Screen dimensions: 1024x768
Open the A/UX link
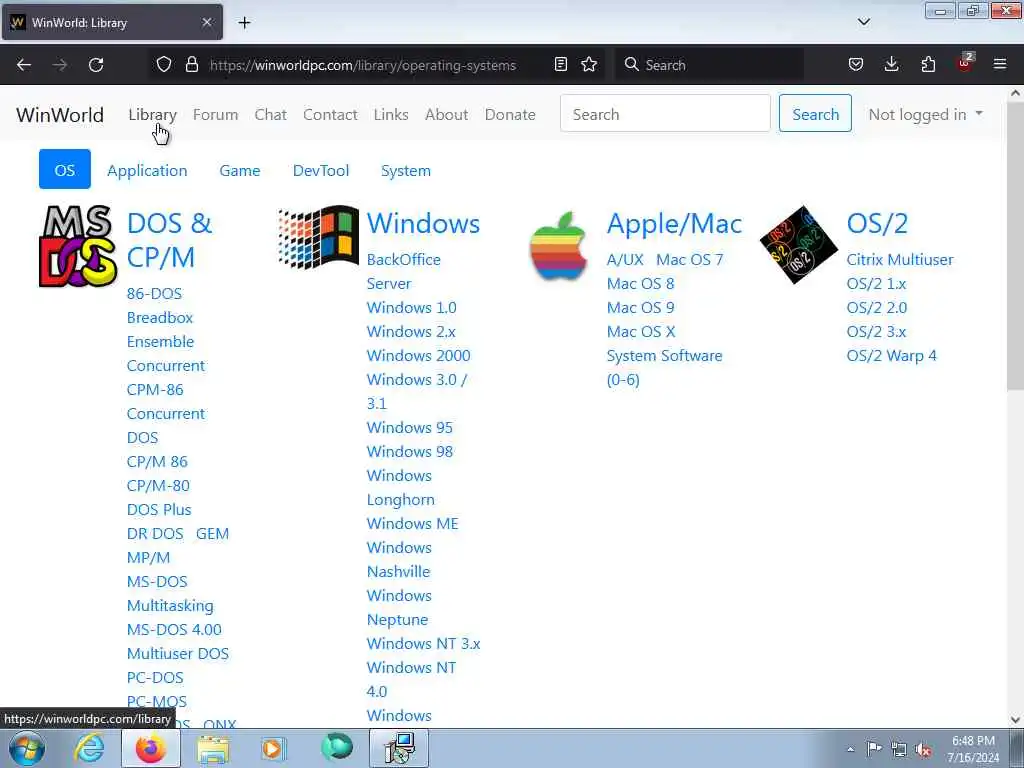point(625,259)
